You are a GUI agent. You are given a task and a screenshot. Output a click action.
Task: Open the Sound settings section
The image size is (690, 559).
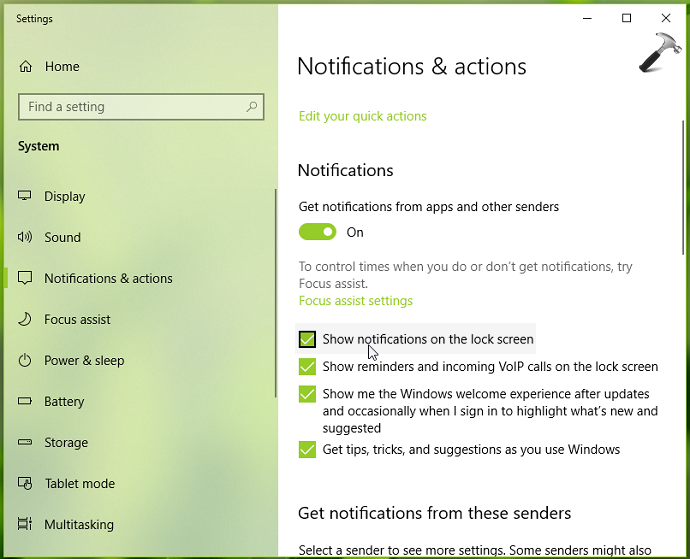click(62, 237)
